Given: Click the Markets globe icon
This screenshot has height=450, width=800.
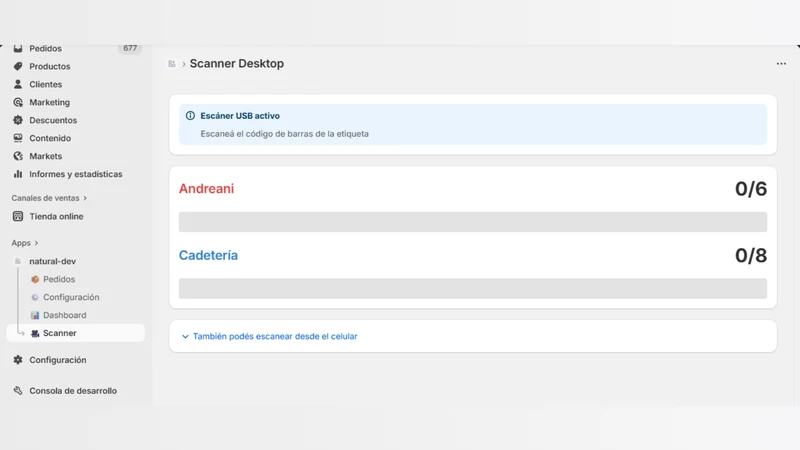Looking at the screenshot, I should coord(18,156).
